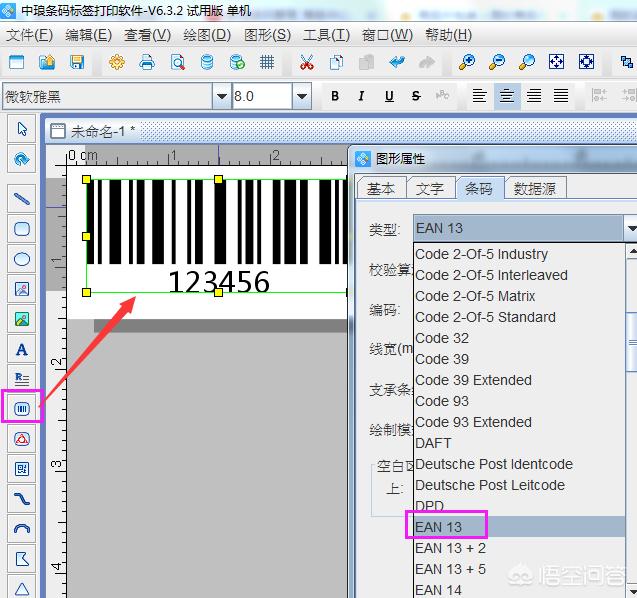637x598 pixels.
Task: Expand the font size dropdown
Action: pos(301,96)
